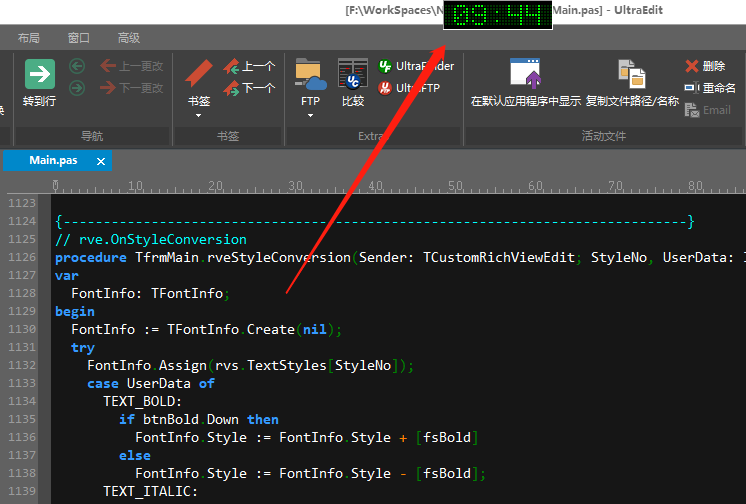This screenshot has width=746, height=504.
Task: Expand the Bookmark dropdown arrow
Action: [198, 116]
